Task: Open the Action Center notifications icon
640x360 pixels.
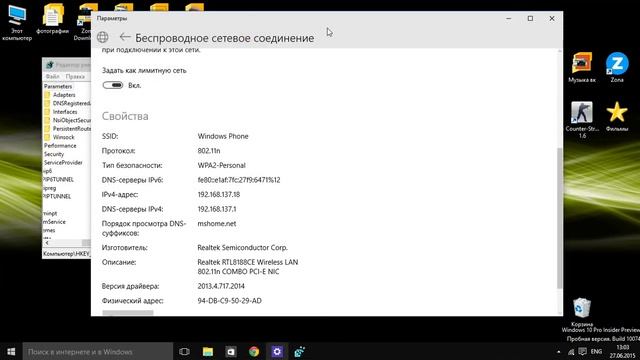Action: [582, 351]
